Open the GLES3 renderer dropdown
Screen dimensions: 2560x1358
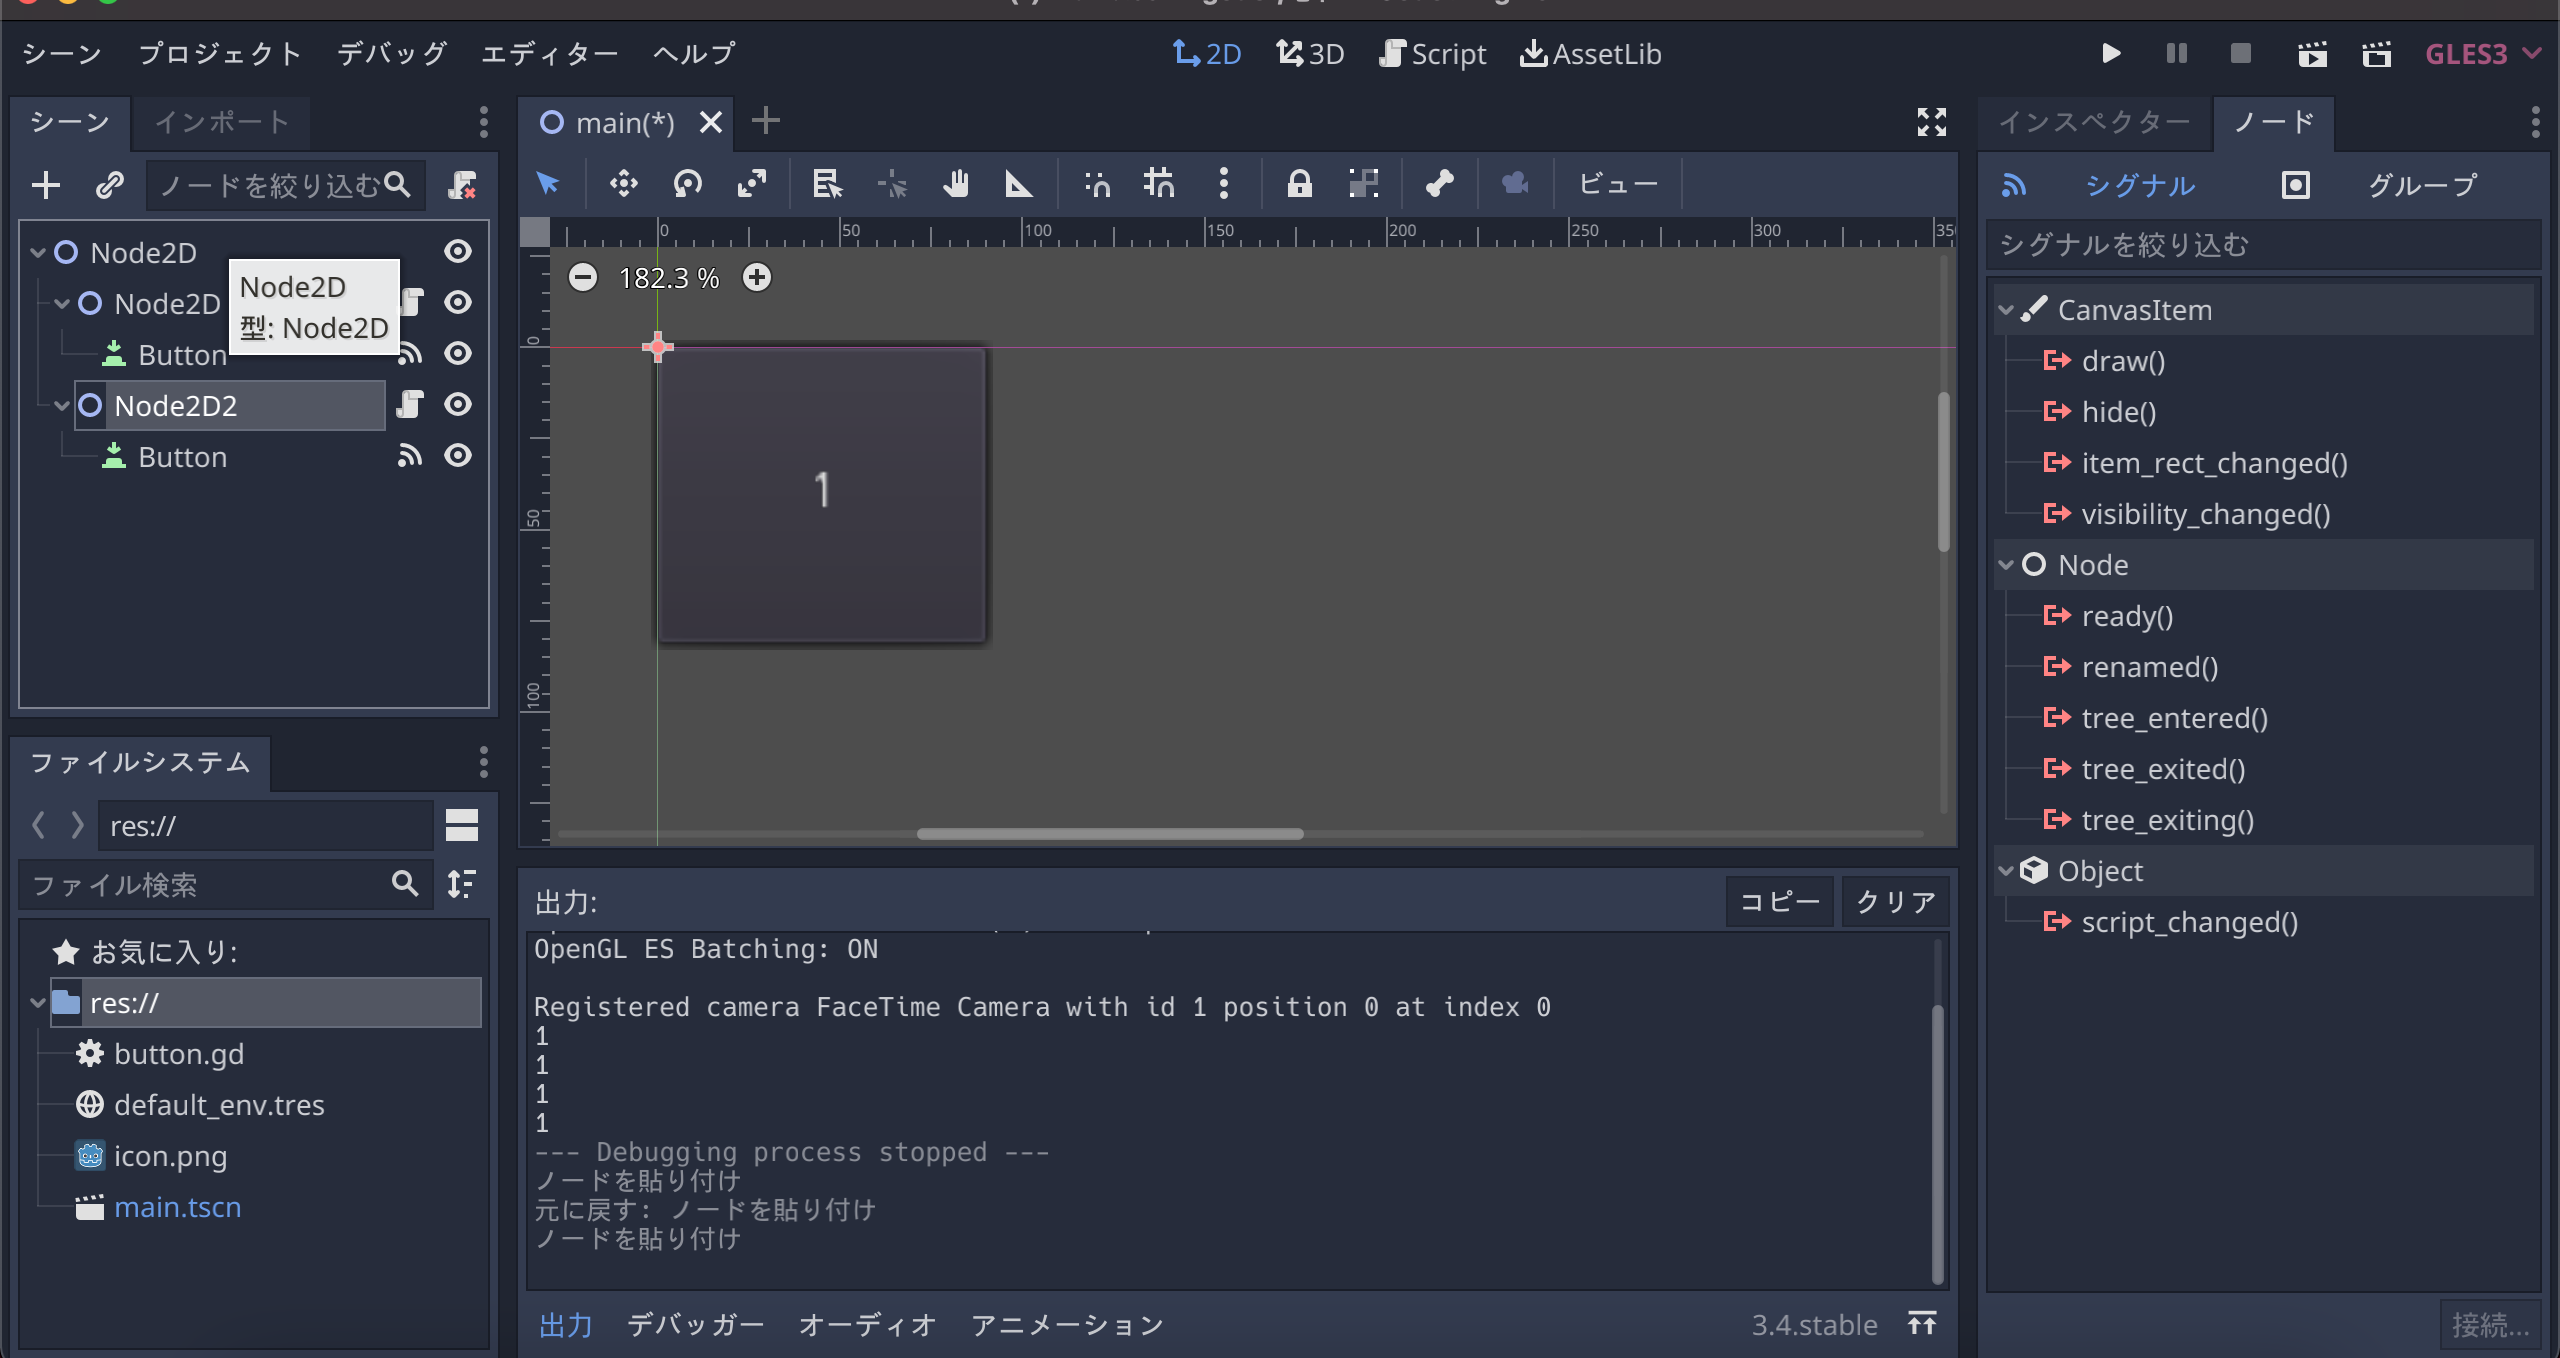tap(2482, 54)
